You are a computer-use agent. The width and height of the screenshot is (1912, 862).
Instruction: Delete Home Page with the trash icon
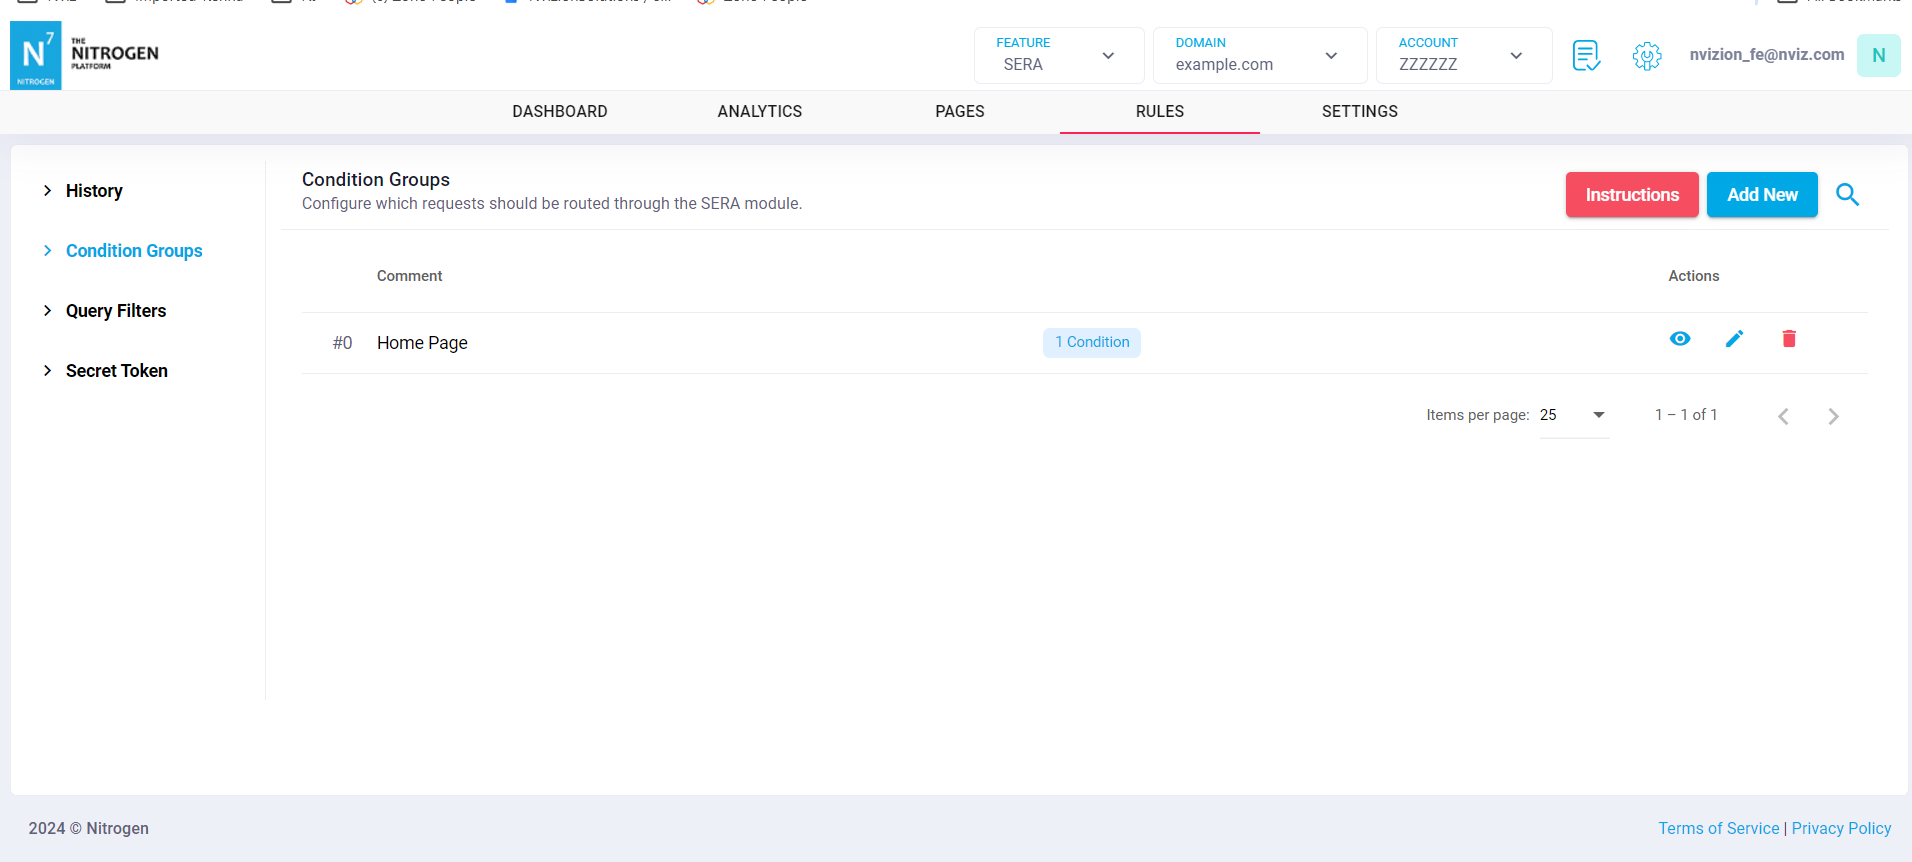[x=1789, y=339]
